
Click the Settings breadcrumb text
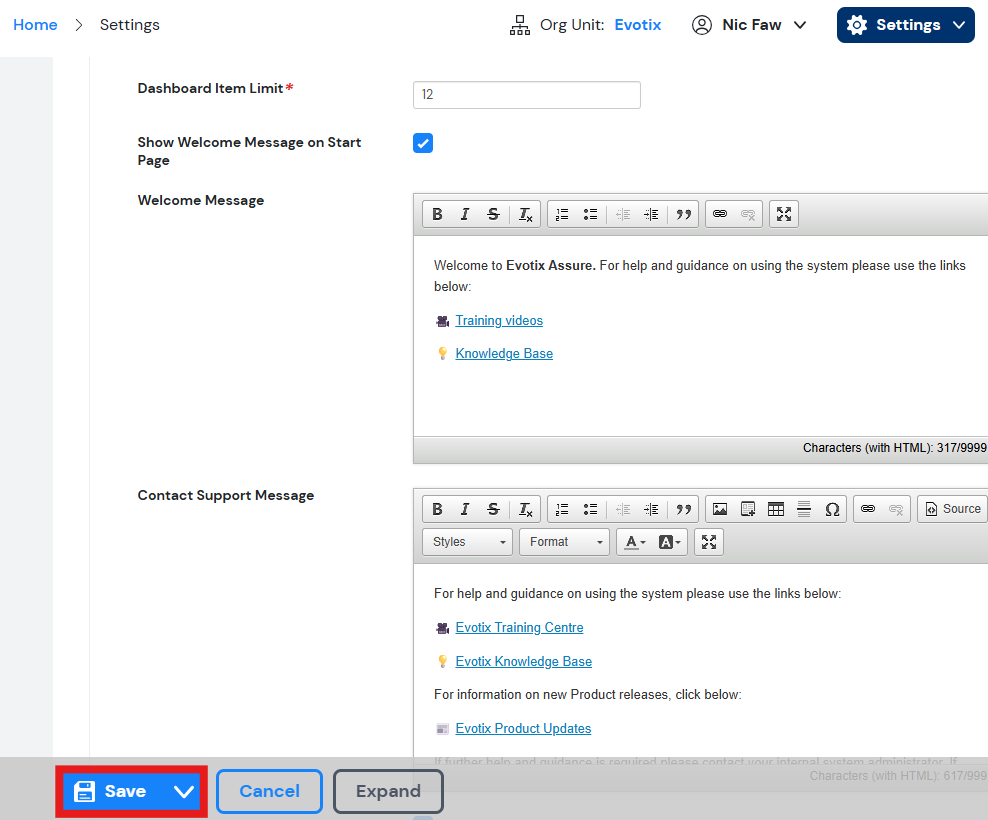(130, 25)
